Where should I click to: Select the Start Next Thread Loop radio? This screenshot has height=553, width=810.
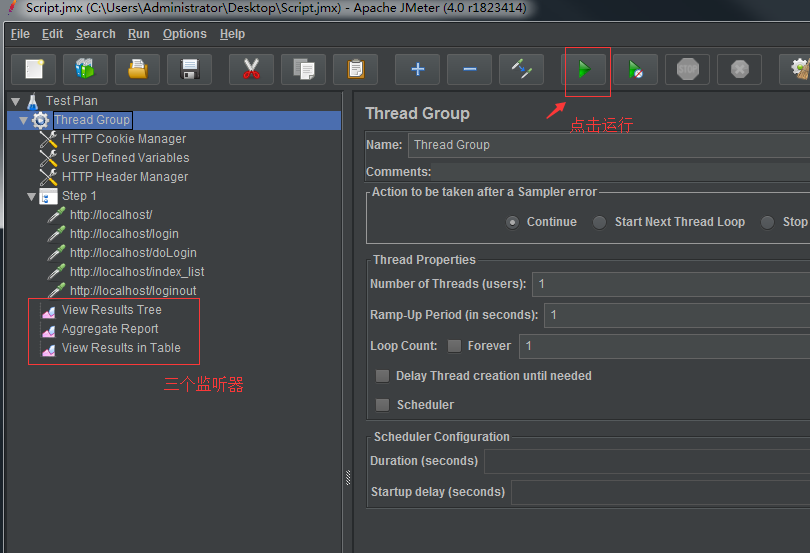[x=599, y=222]
